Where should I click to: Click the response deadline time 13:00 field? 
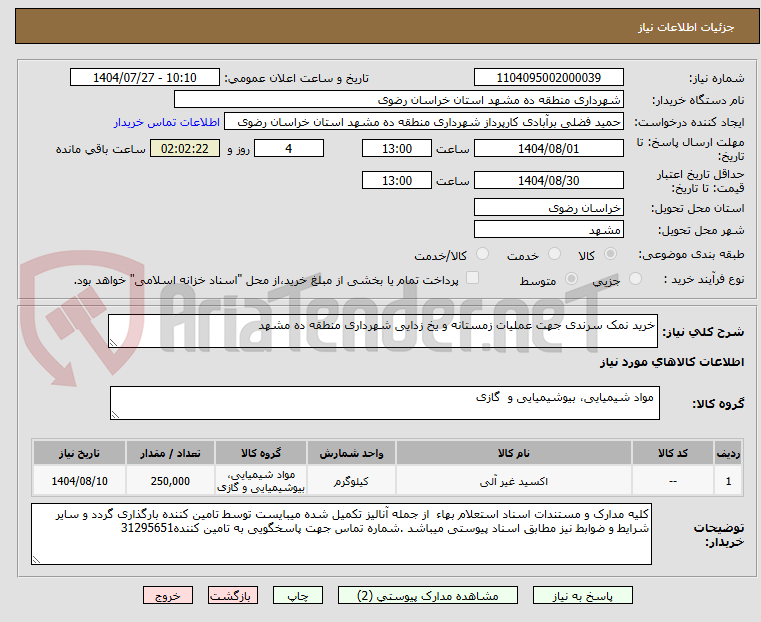pos(397,148)
